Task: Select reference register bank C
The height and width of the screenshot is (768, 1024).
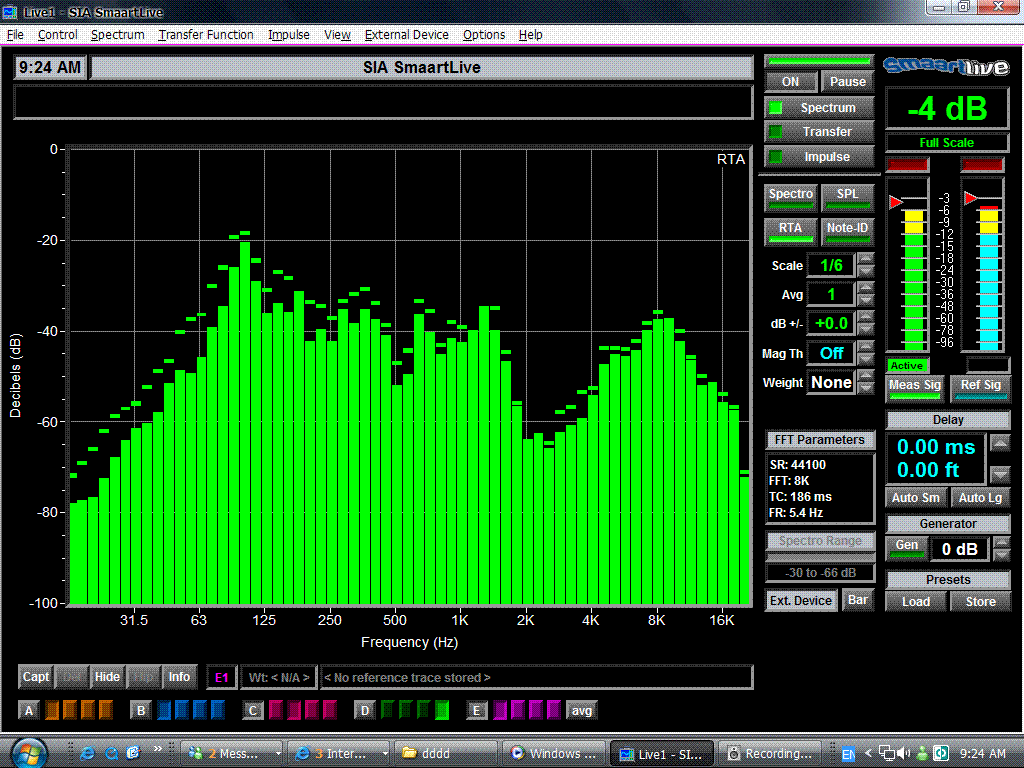Action: (253, 711)
